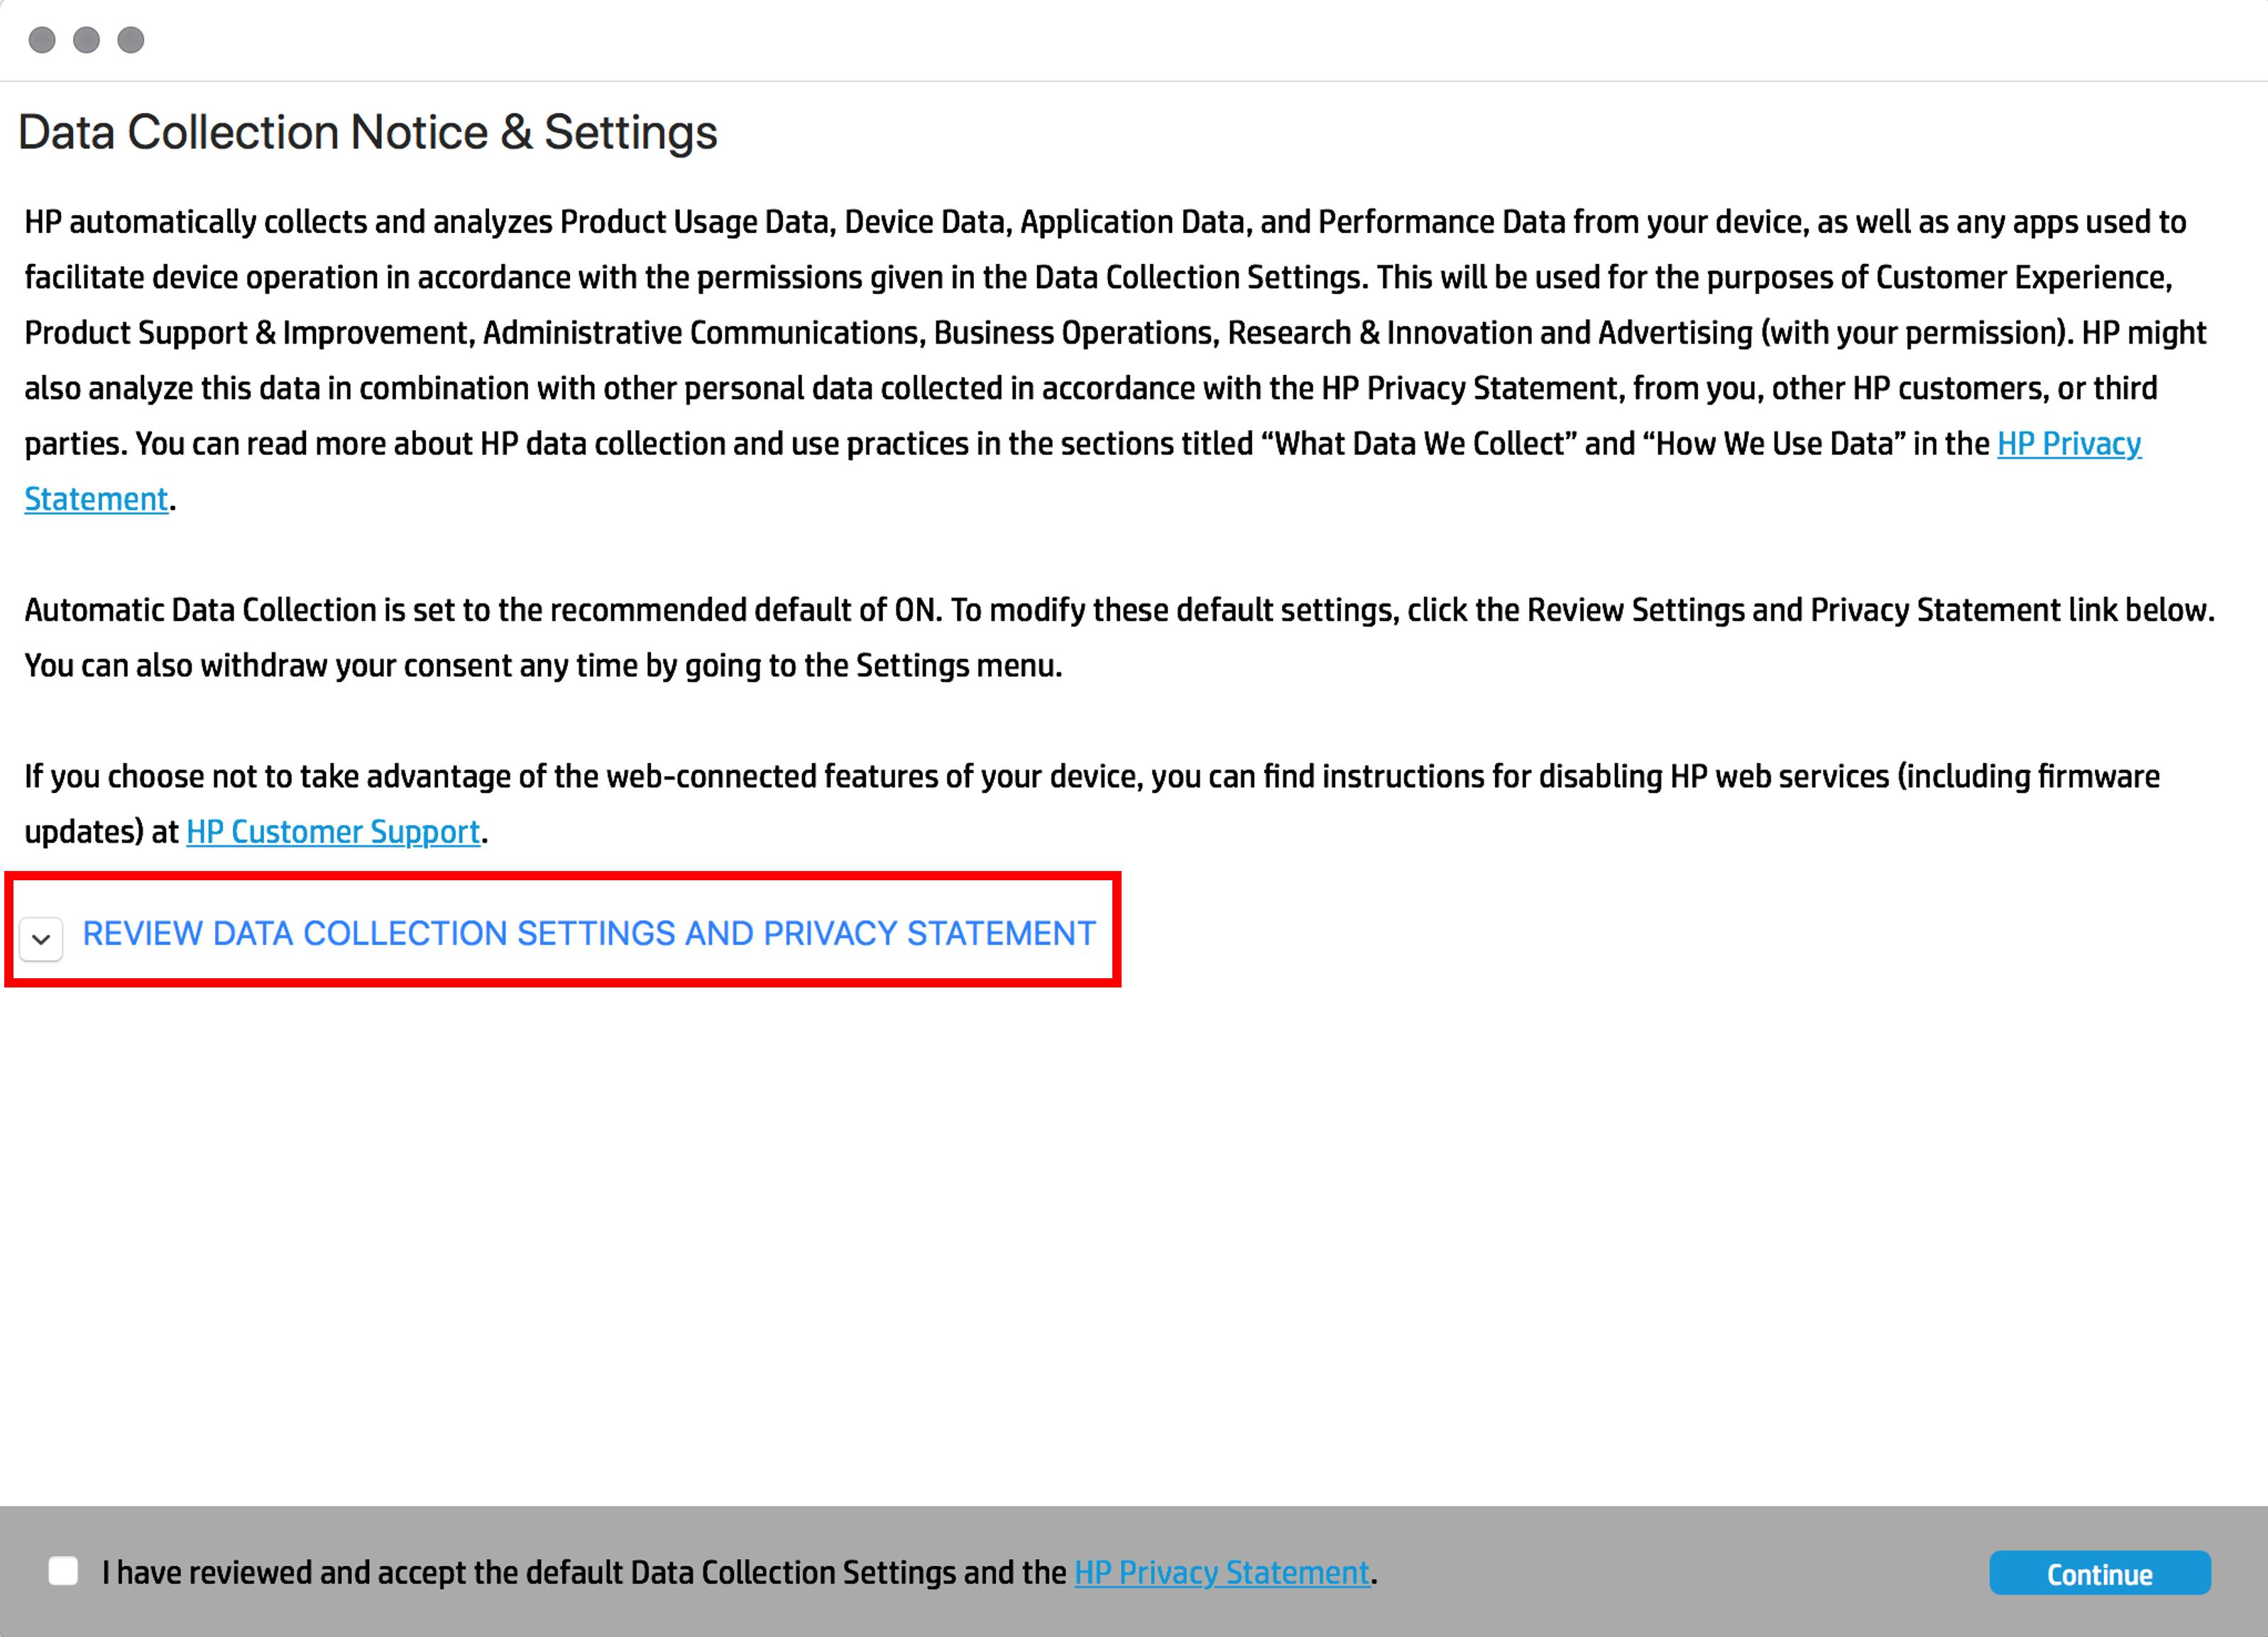Click the middle gray minimize window dot
This screenshot has height=1637, width=2268.
(87, 40)
